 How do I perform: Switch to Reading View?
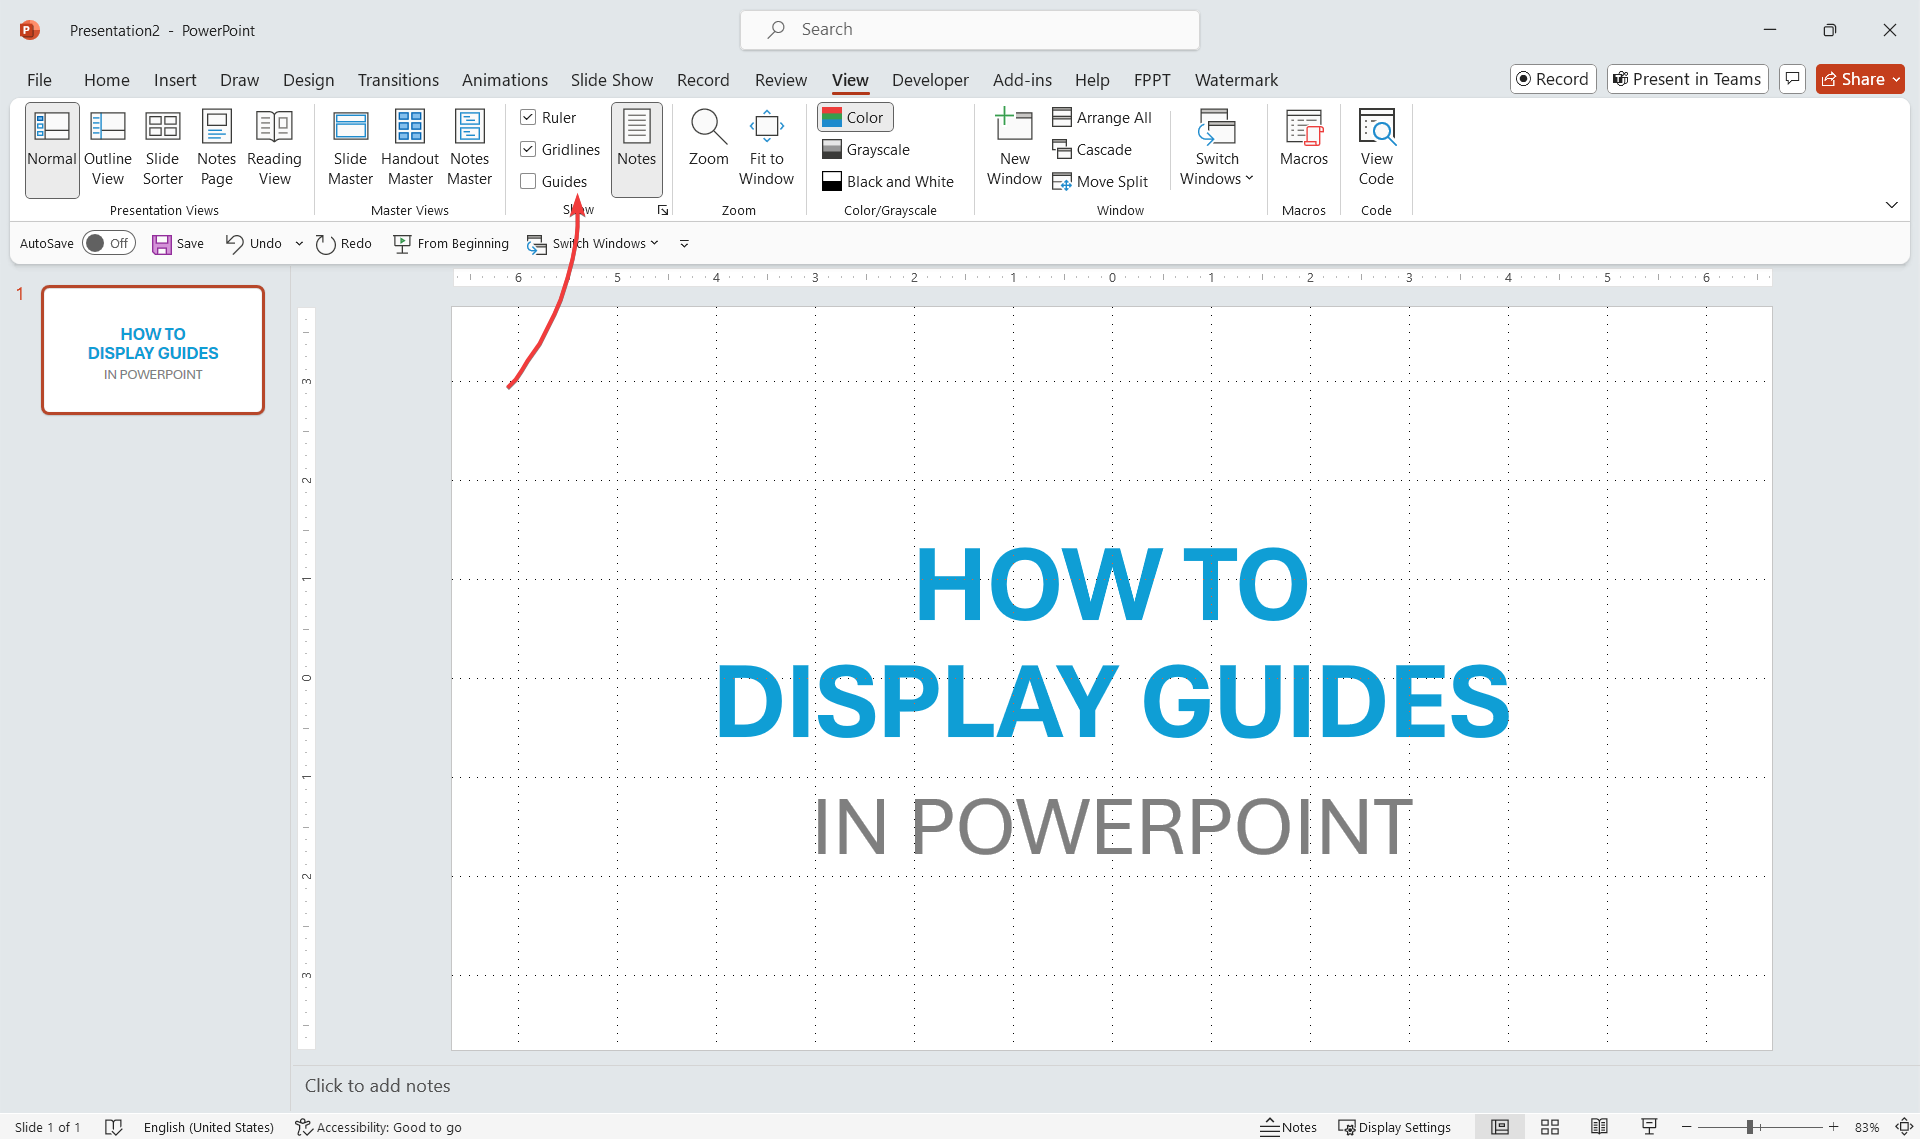coord(274,149)
